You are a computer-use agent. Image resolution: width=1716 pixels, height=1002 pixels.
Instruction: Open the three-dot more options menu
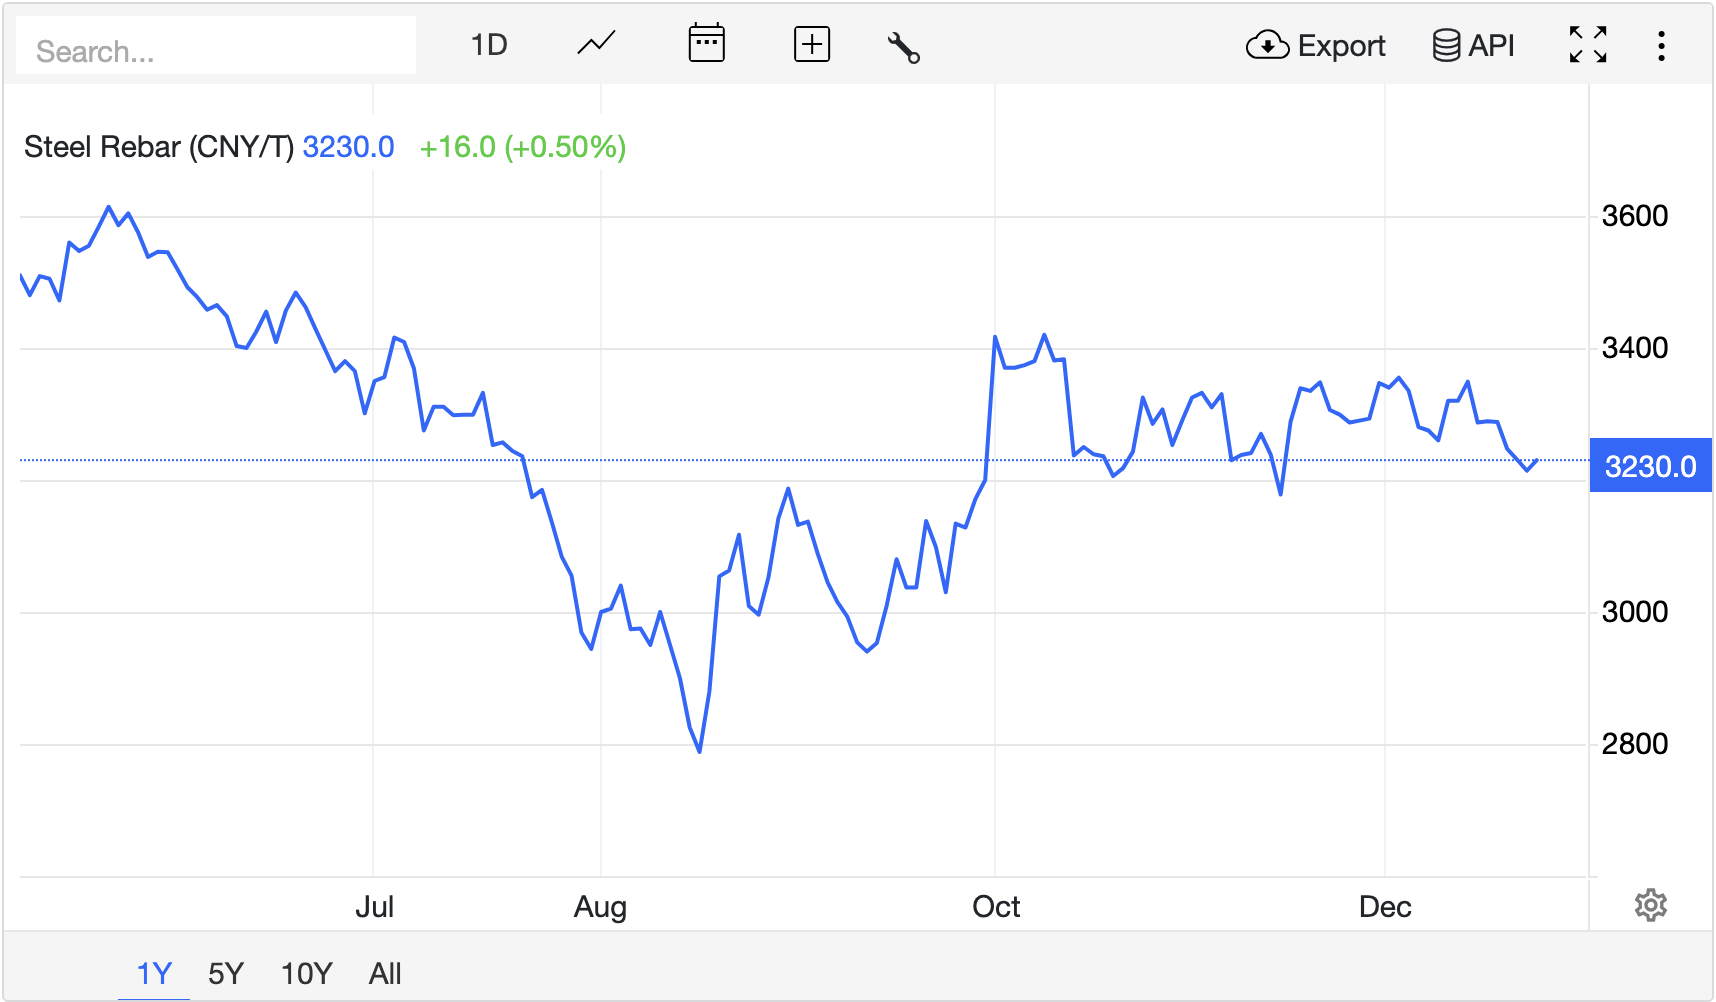pyautogui.click(x=1661, y=46)
